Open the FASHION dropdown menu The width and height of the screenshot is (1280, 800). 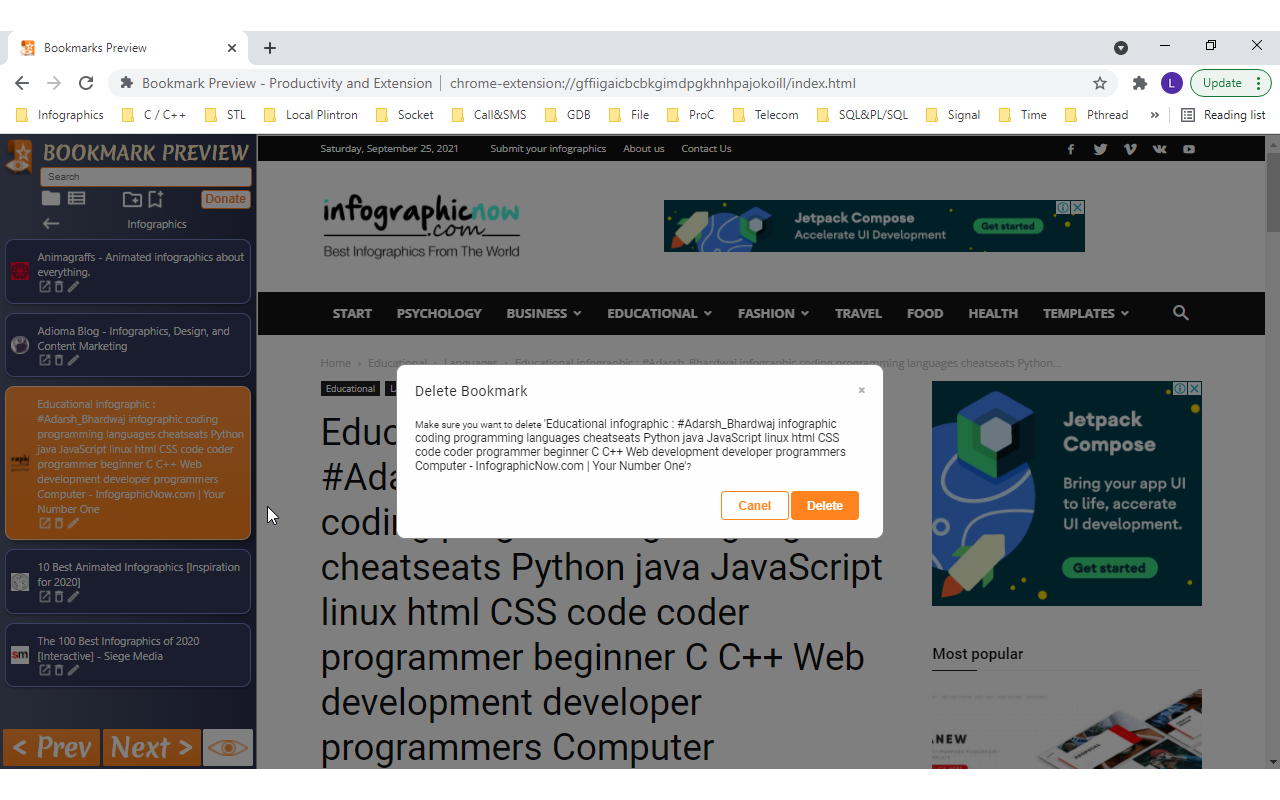[772, 313]
